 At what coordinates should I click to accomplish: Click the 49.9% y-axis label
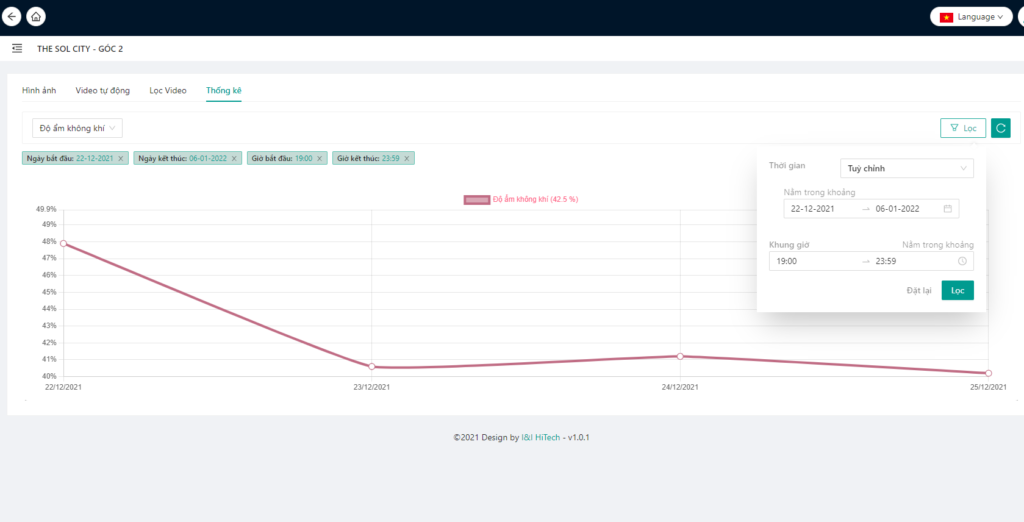click(46, 210)
